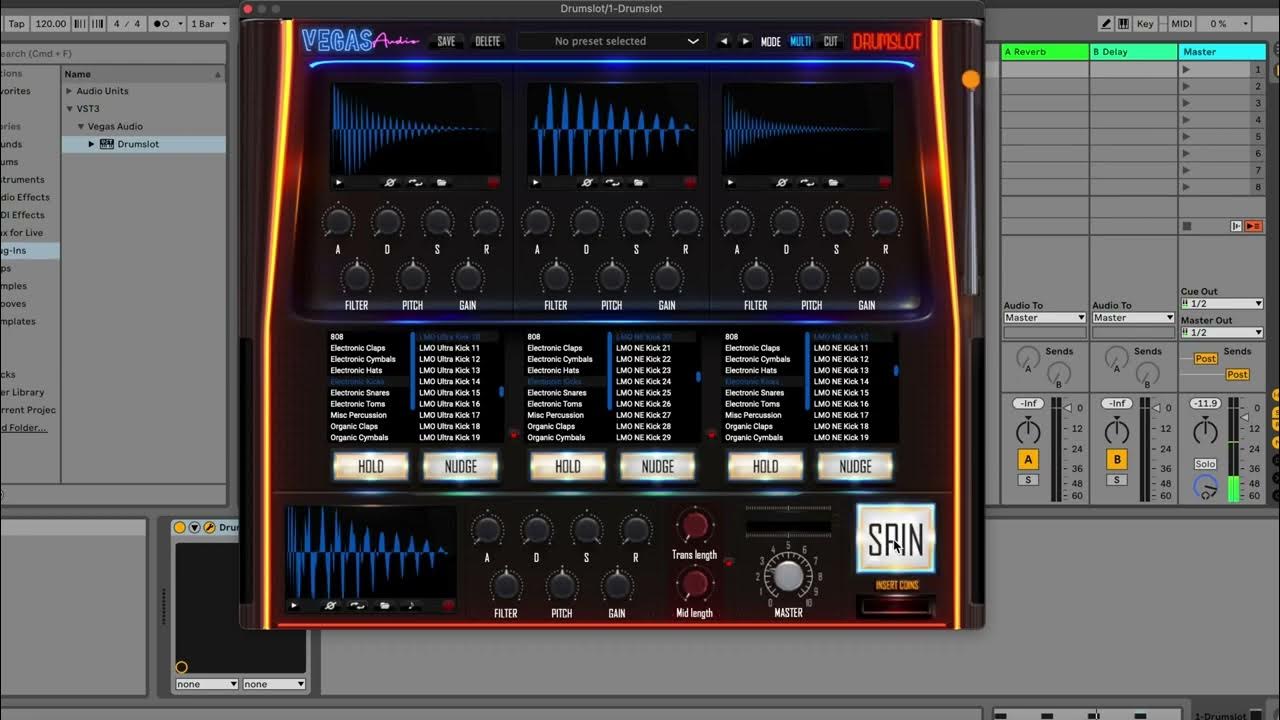
Task: Click Master Stop Clips square button
Action: 1187,226
